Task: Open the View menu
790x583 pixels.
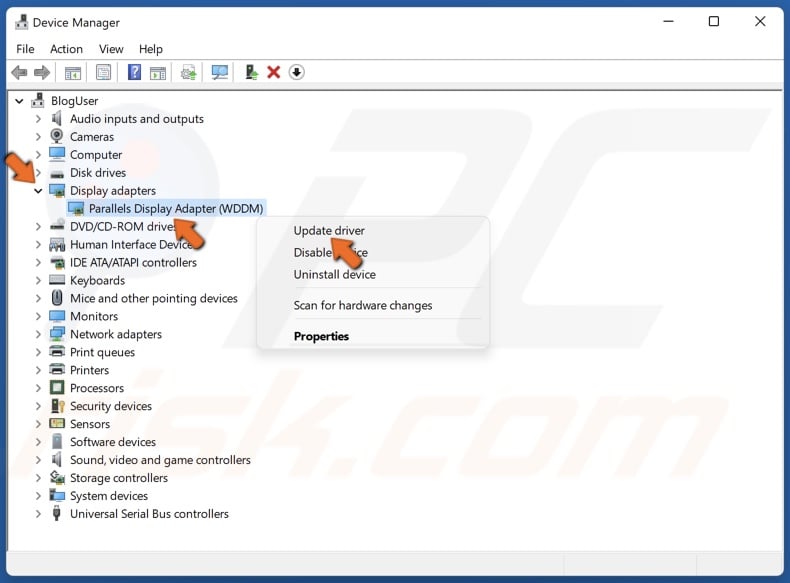Action: [111, 49]
